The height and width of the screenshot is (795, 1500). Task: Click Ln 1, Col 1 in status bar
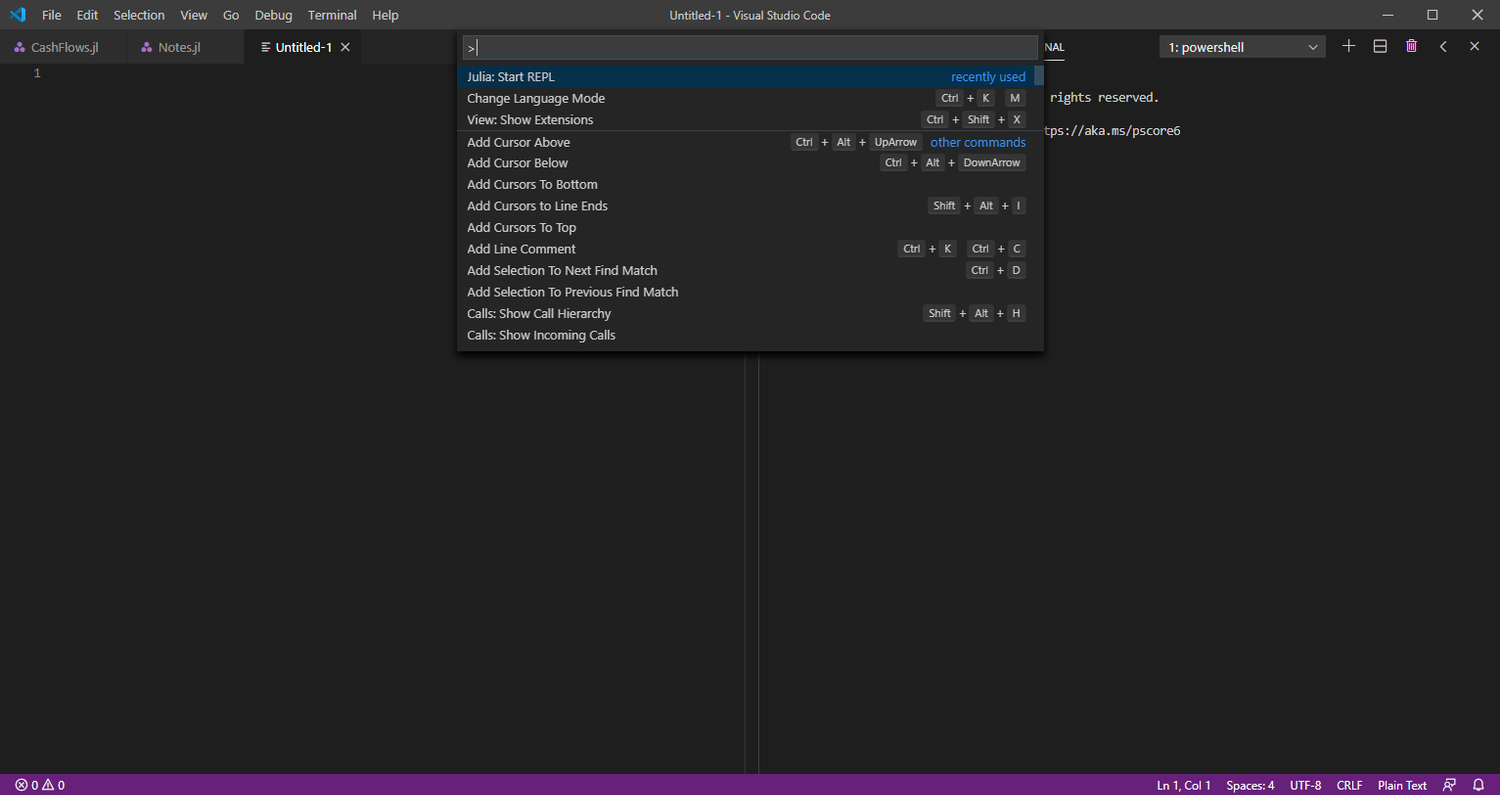click(x=1184, y=785)
